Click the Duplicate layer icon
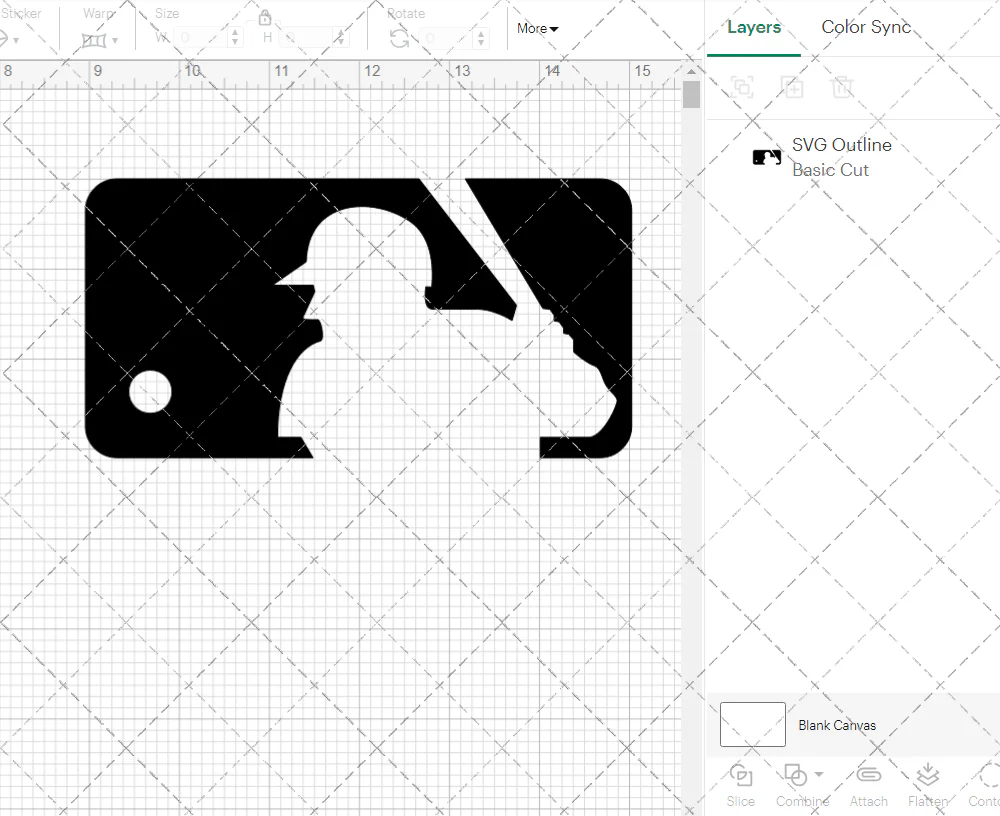1000x816 pixels. point(793,87)
